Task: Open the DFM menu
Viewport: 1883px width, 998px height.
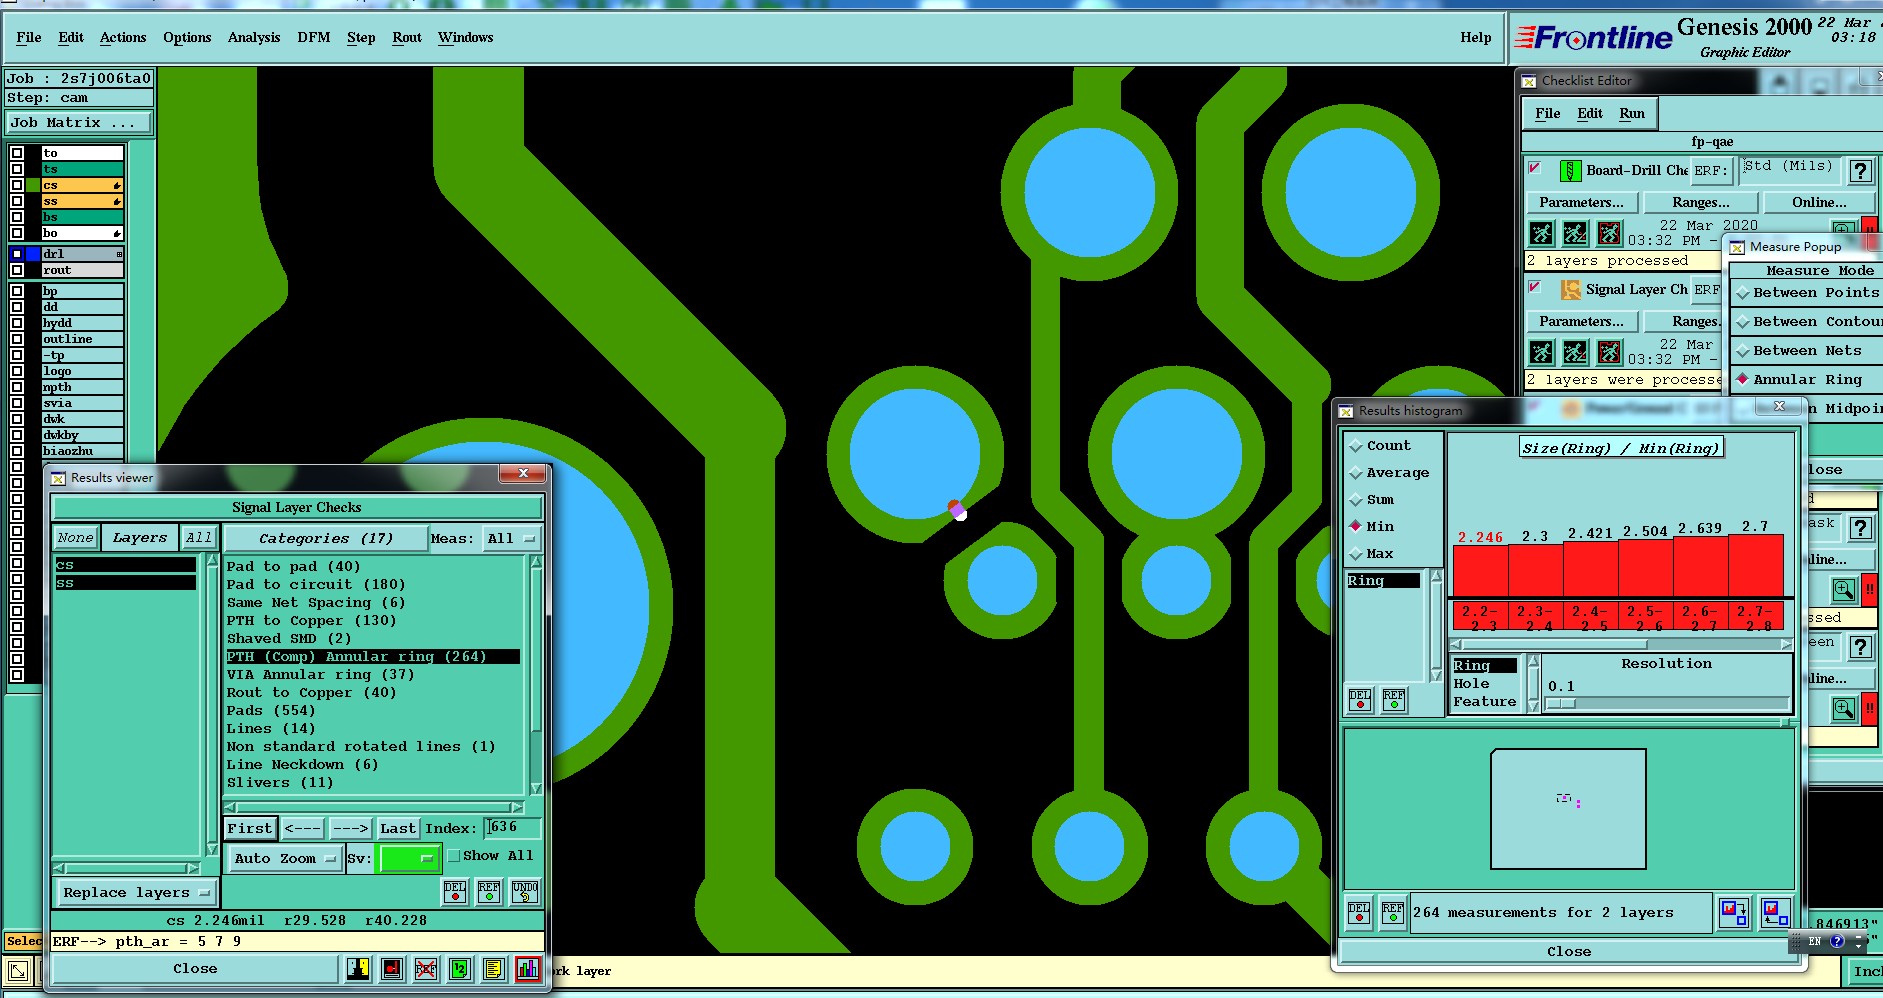Action: (x=314, y=38)
